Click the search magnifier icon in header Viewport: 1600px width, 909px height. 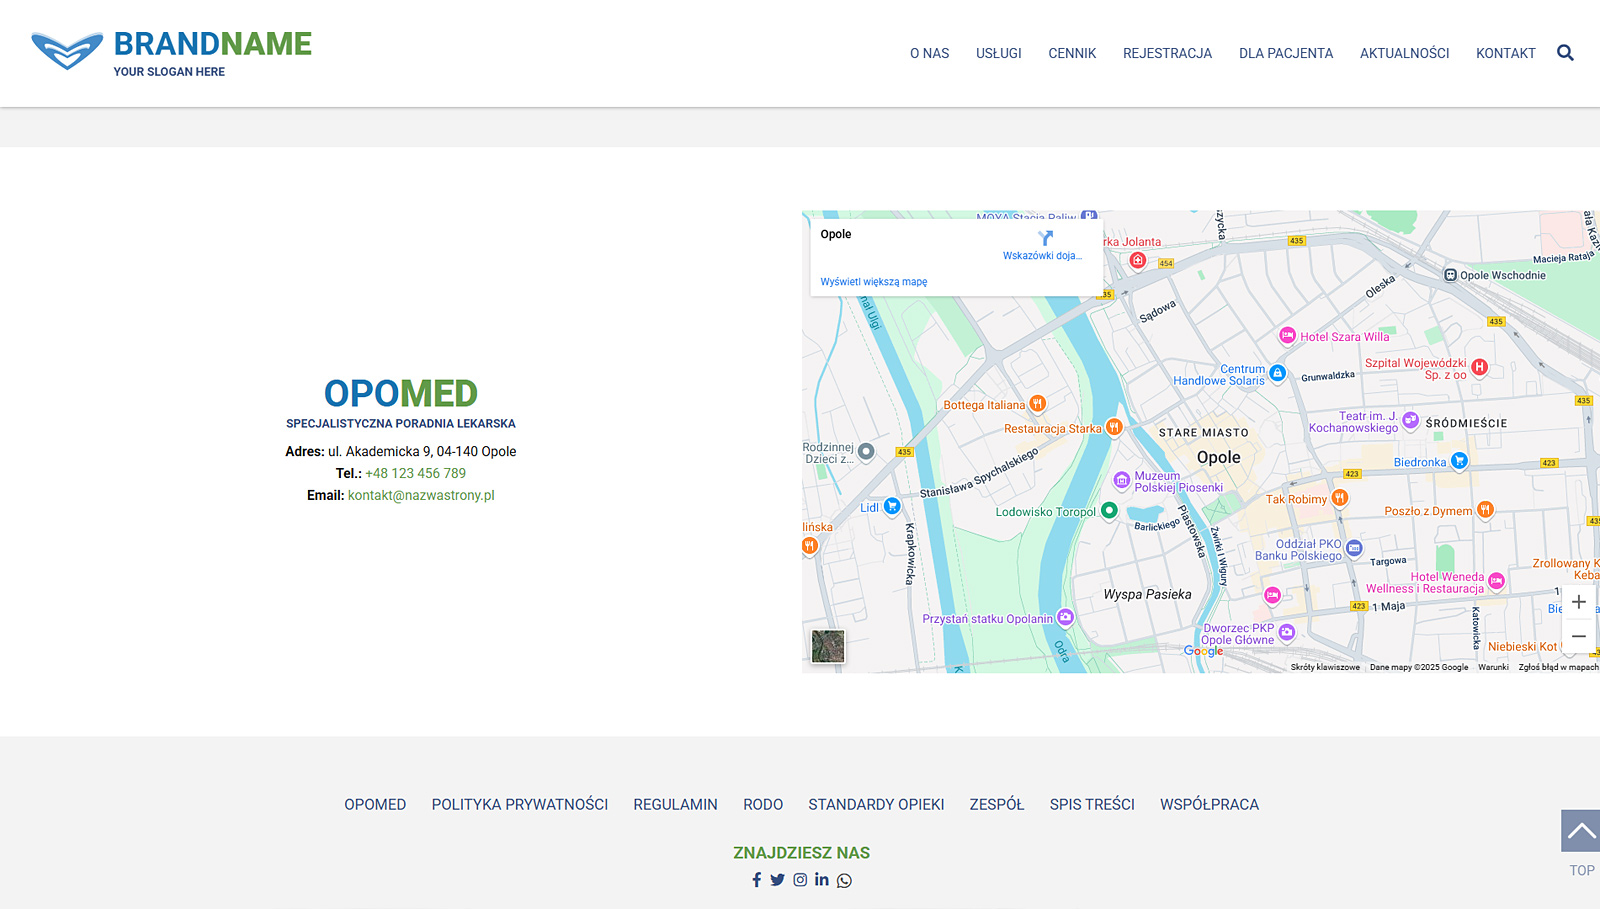1565,53
